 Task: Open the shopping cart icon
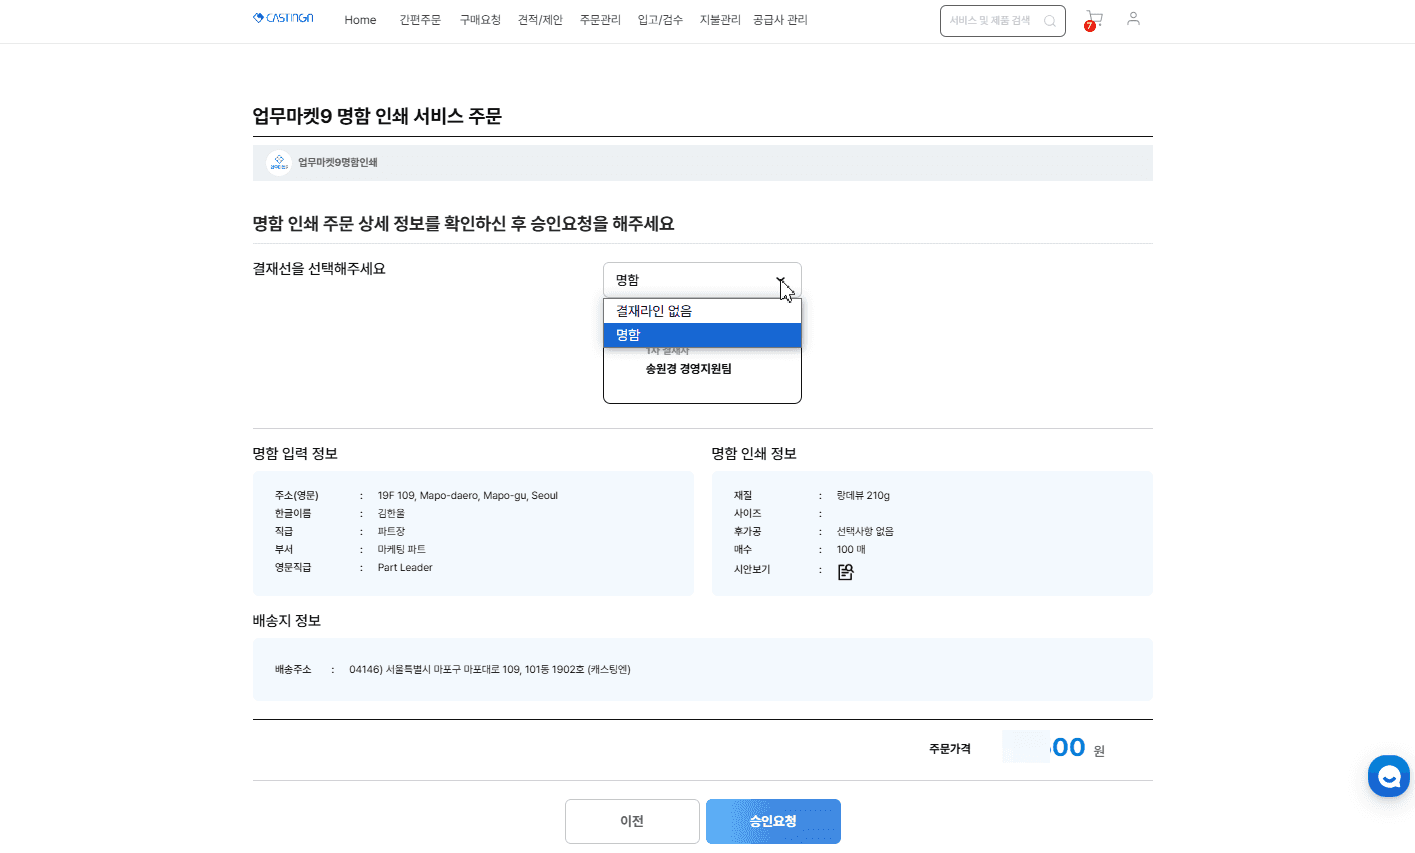coord(1094,19)
